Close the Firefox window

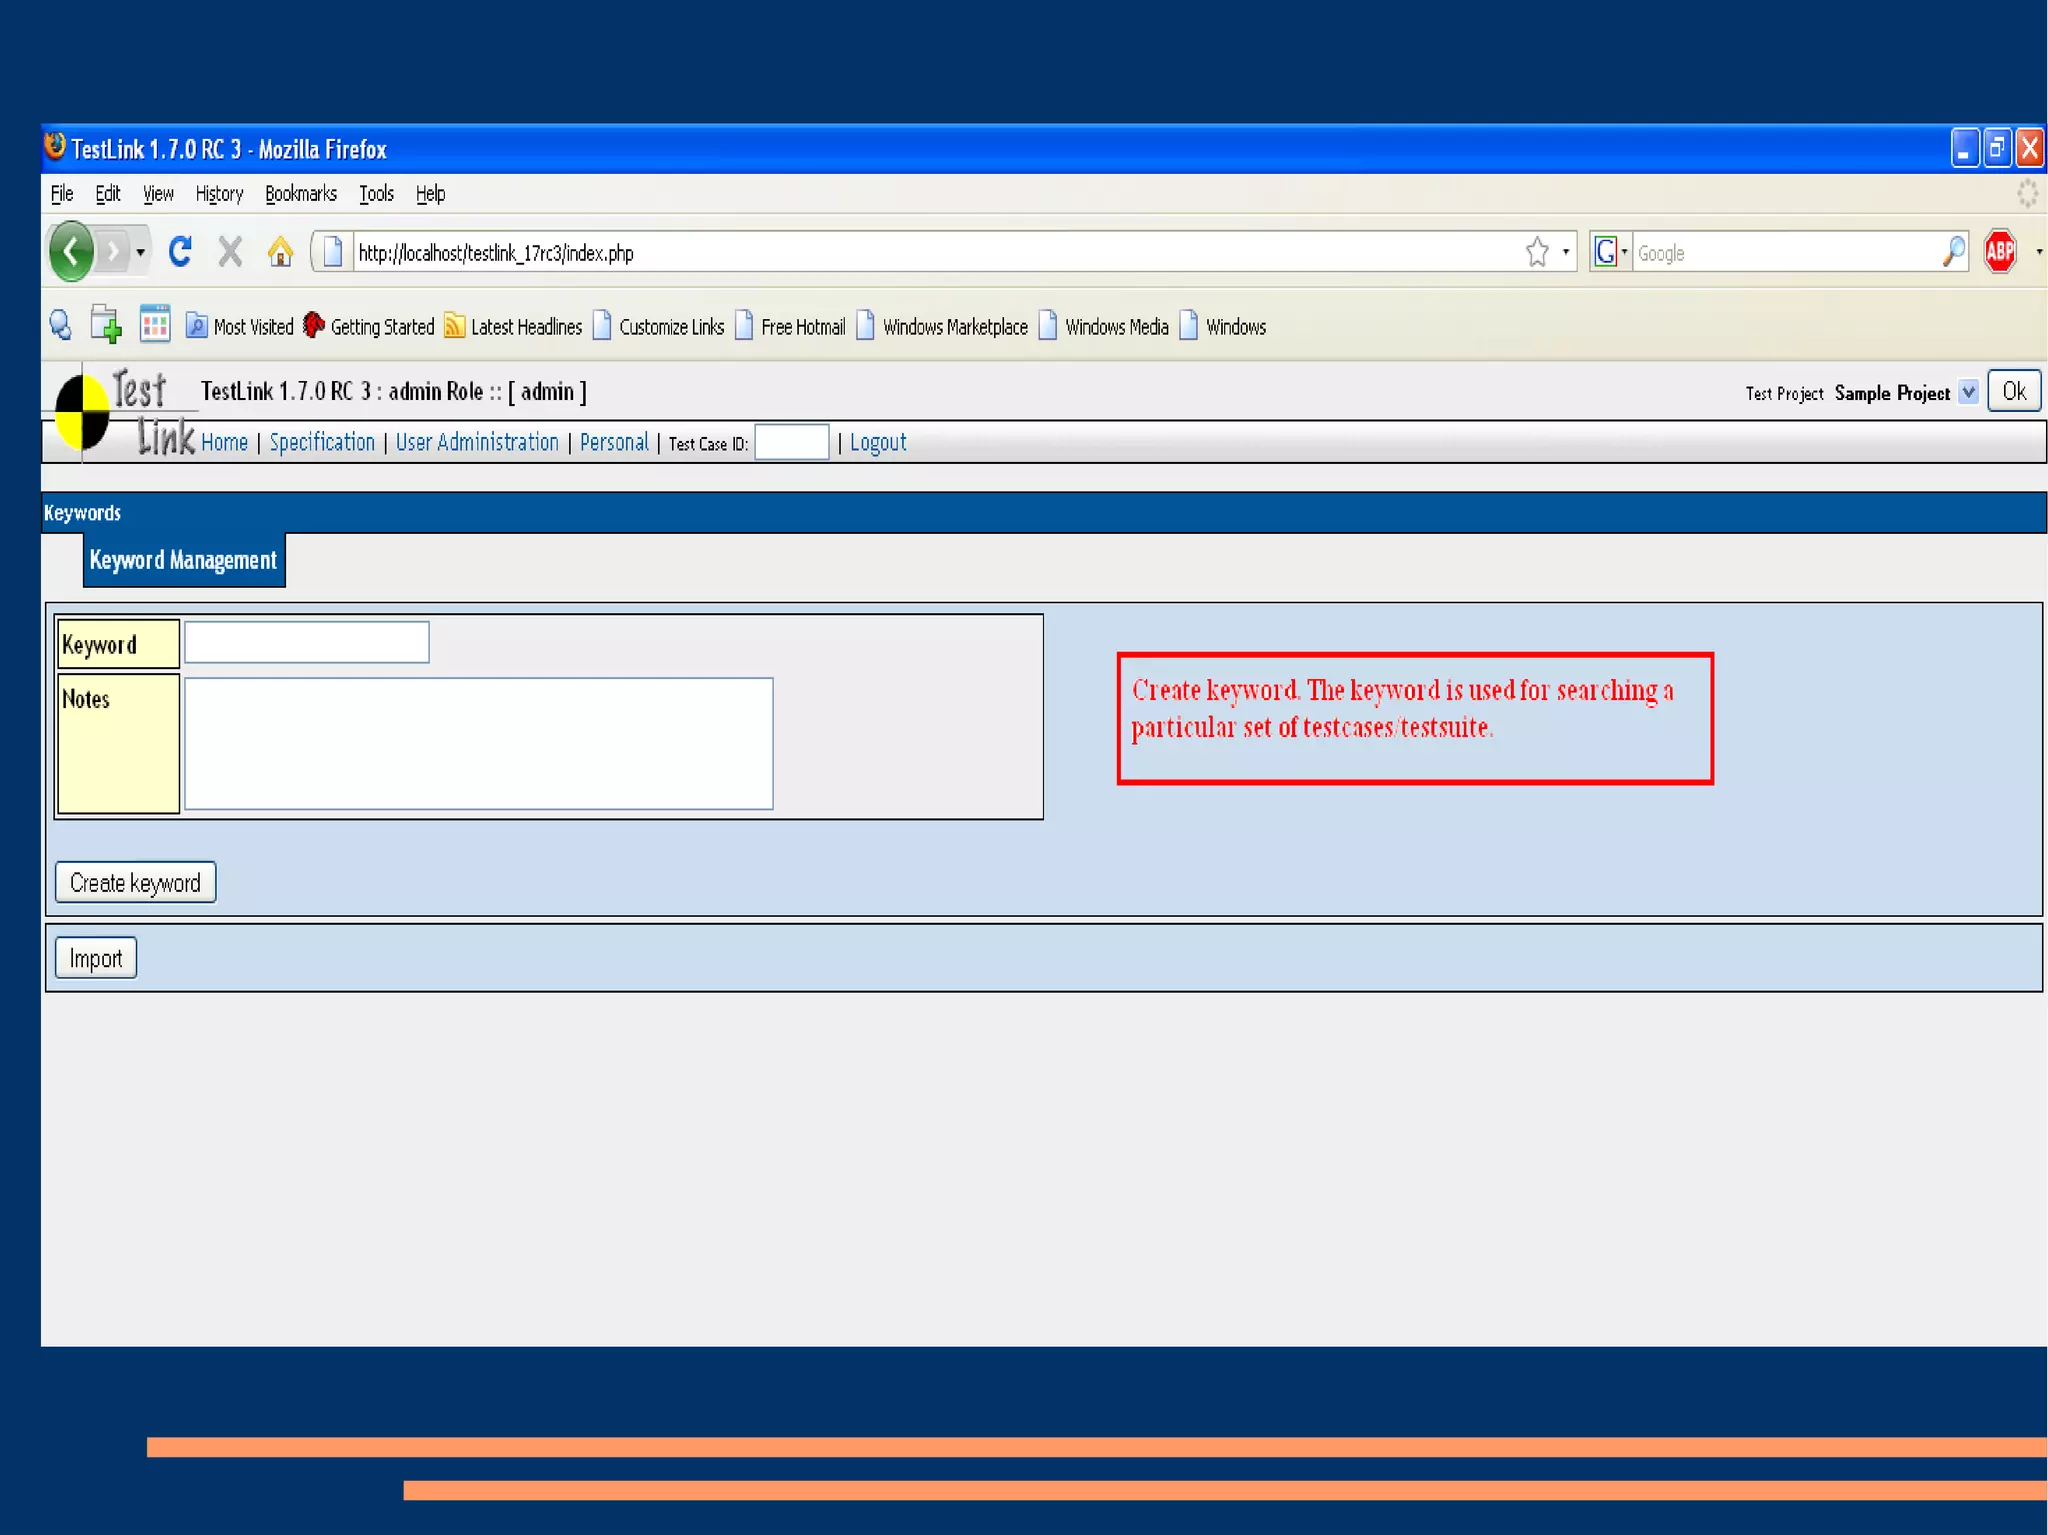pos(2029,148)
